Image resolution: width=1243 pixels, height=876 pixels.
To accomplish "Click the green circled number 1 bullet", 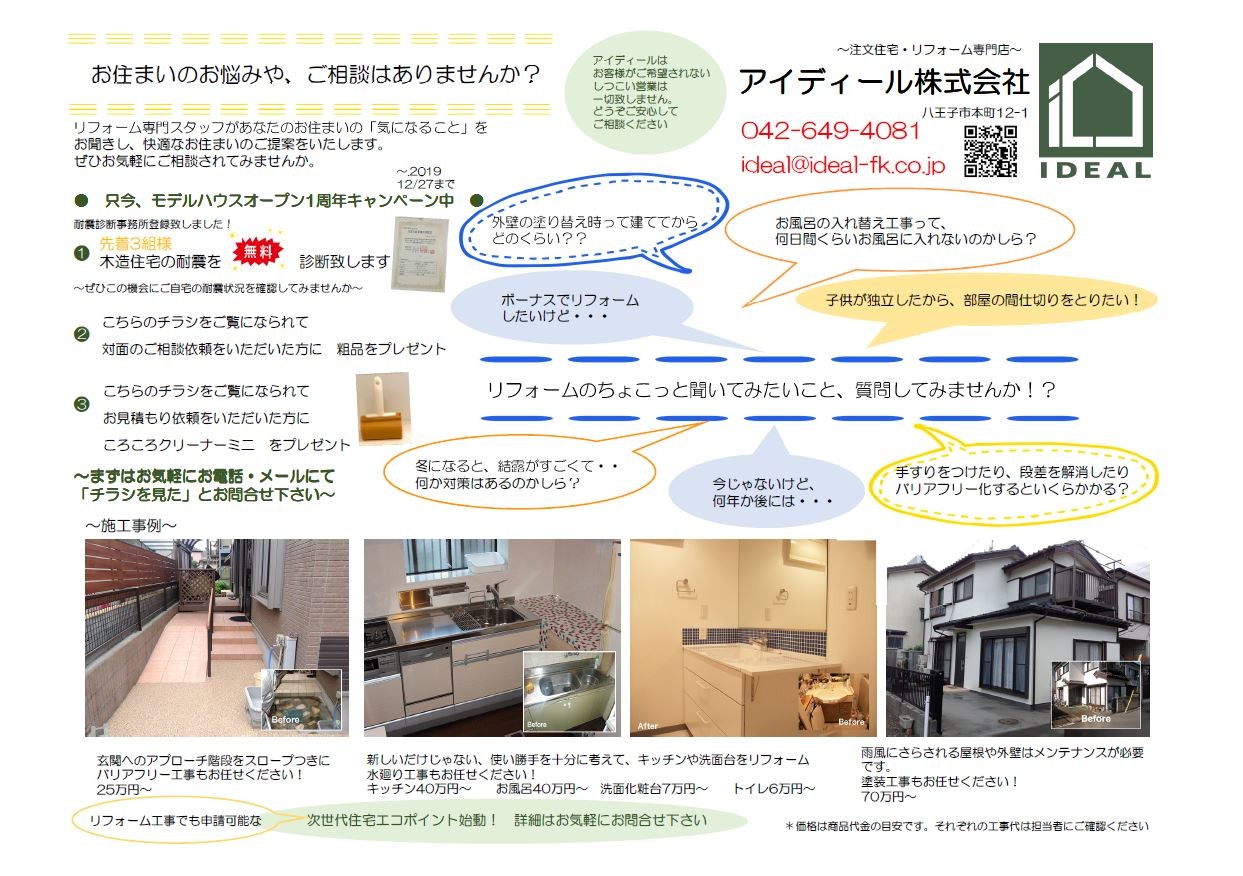I will (x=82, y=254).
